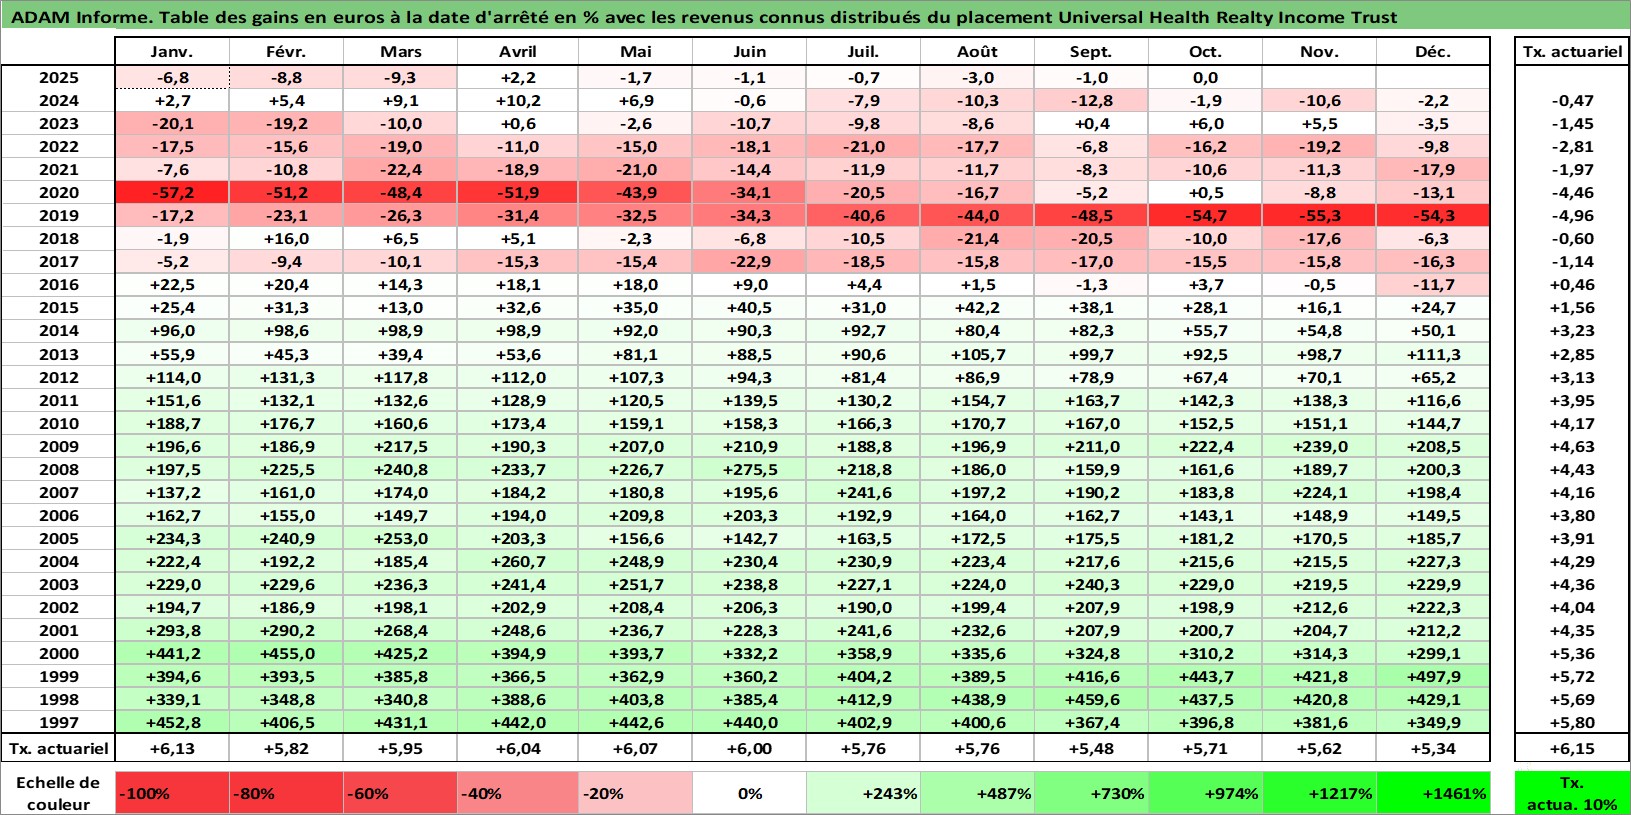Click the 0% white scale swatch
Image resolution: width=1631 pixels, height=815 pixels.
750,793
